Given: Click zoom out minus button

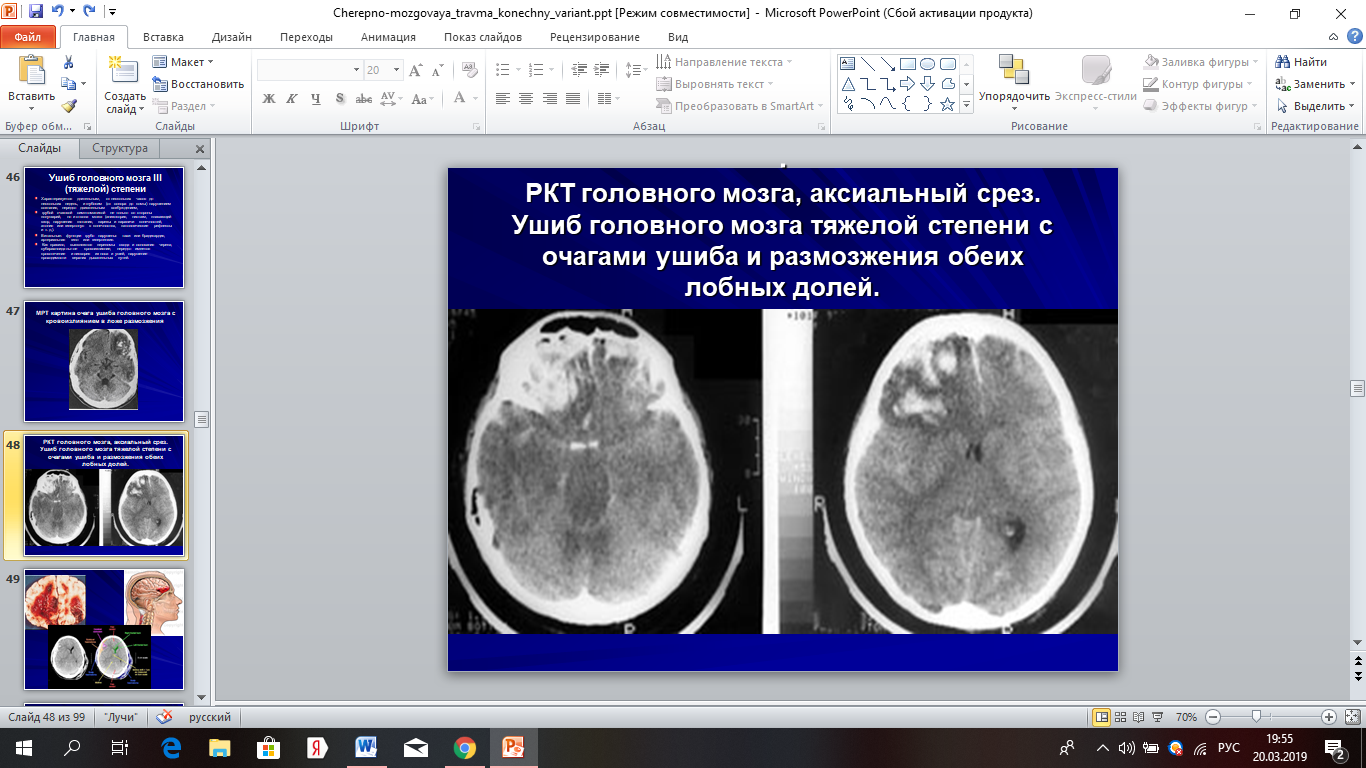Looking at the screenshot, I should (x=1212, y=717).
